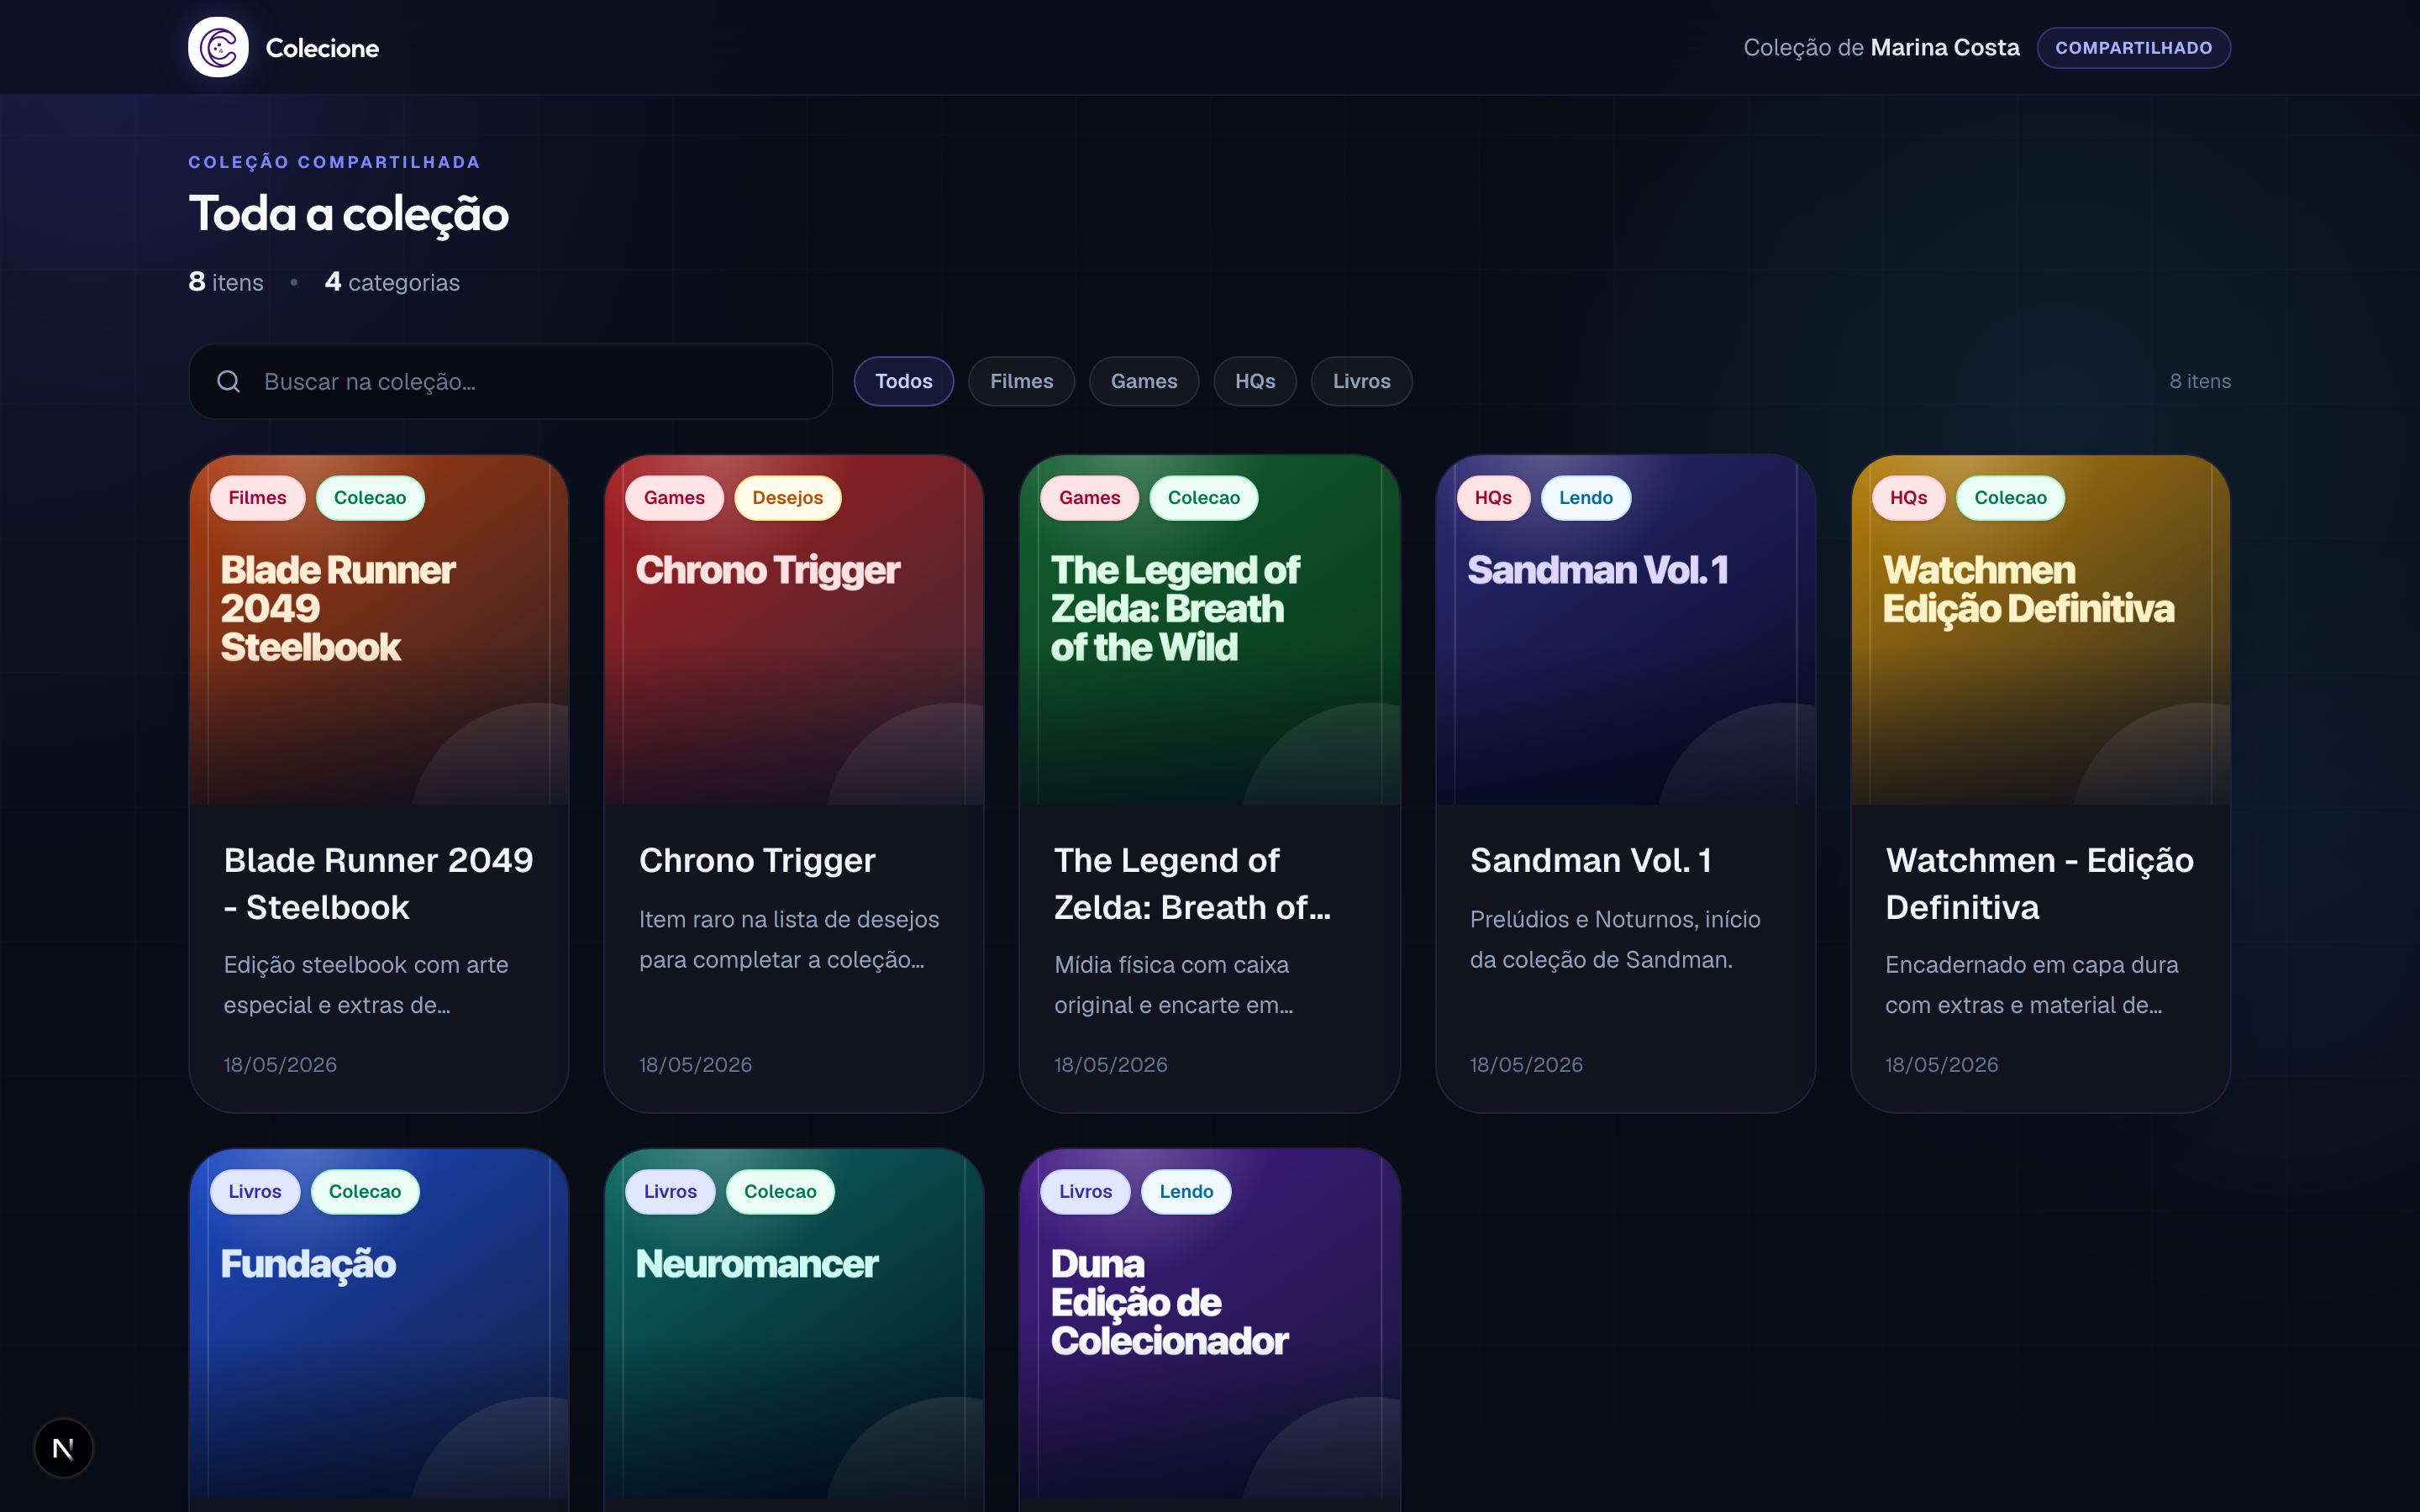The height and width of the screenshot is (1512, 2420).
Task: Click the Games tag on Chrono Trigger card
Action: click(x=674, y=498)
